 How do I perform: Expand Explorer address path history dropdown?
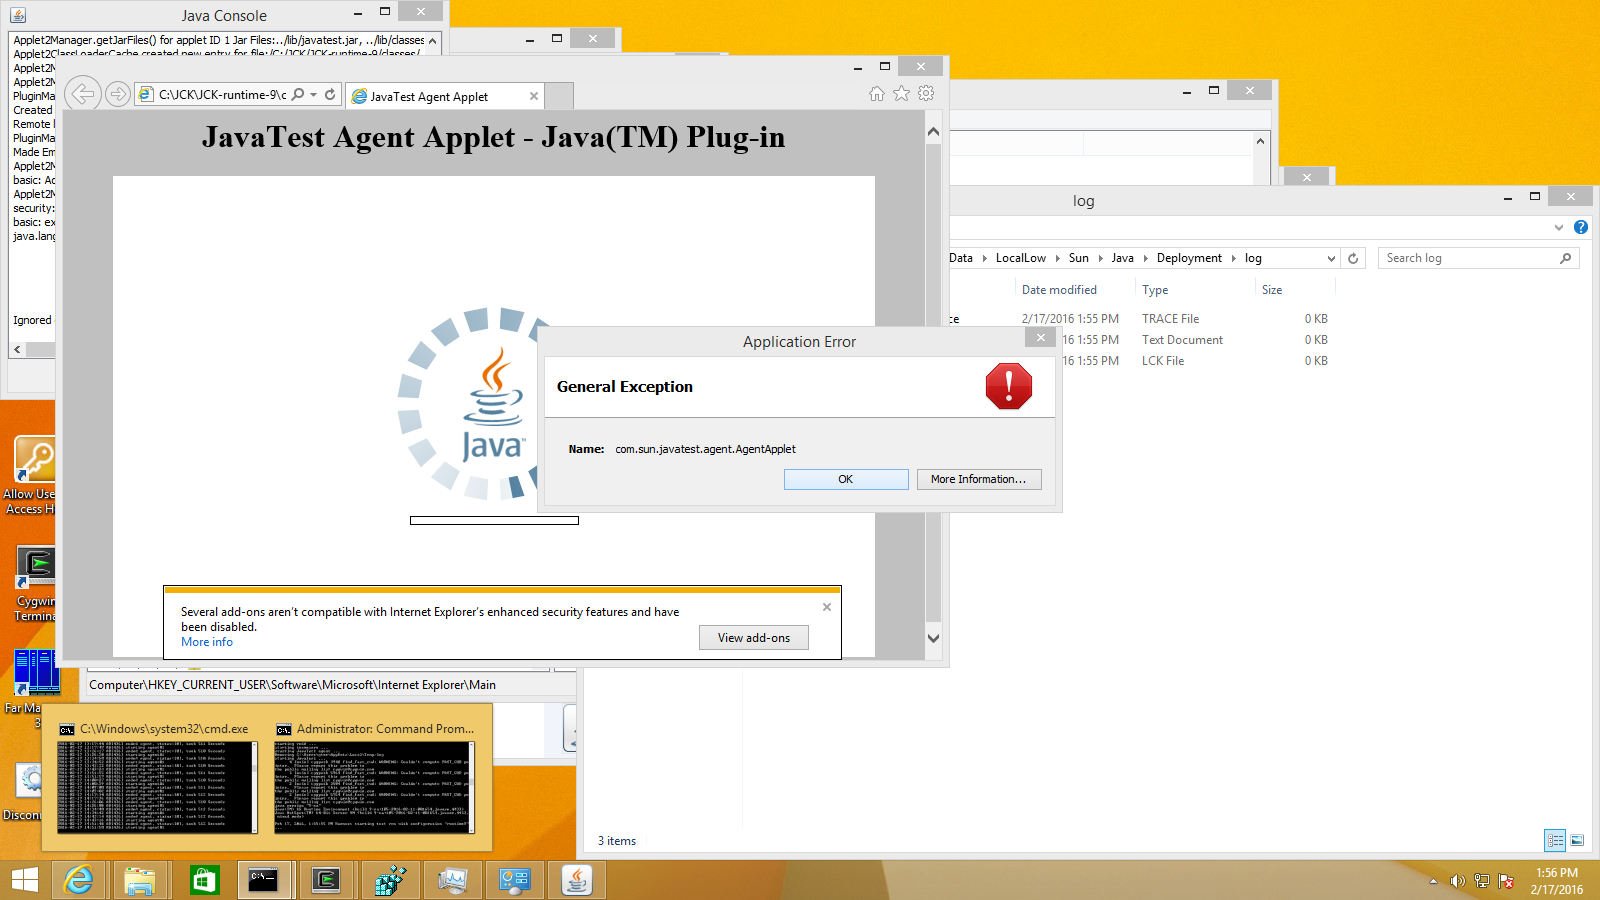click(1331, 258)
